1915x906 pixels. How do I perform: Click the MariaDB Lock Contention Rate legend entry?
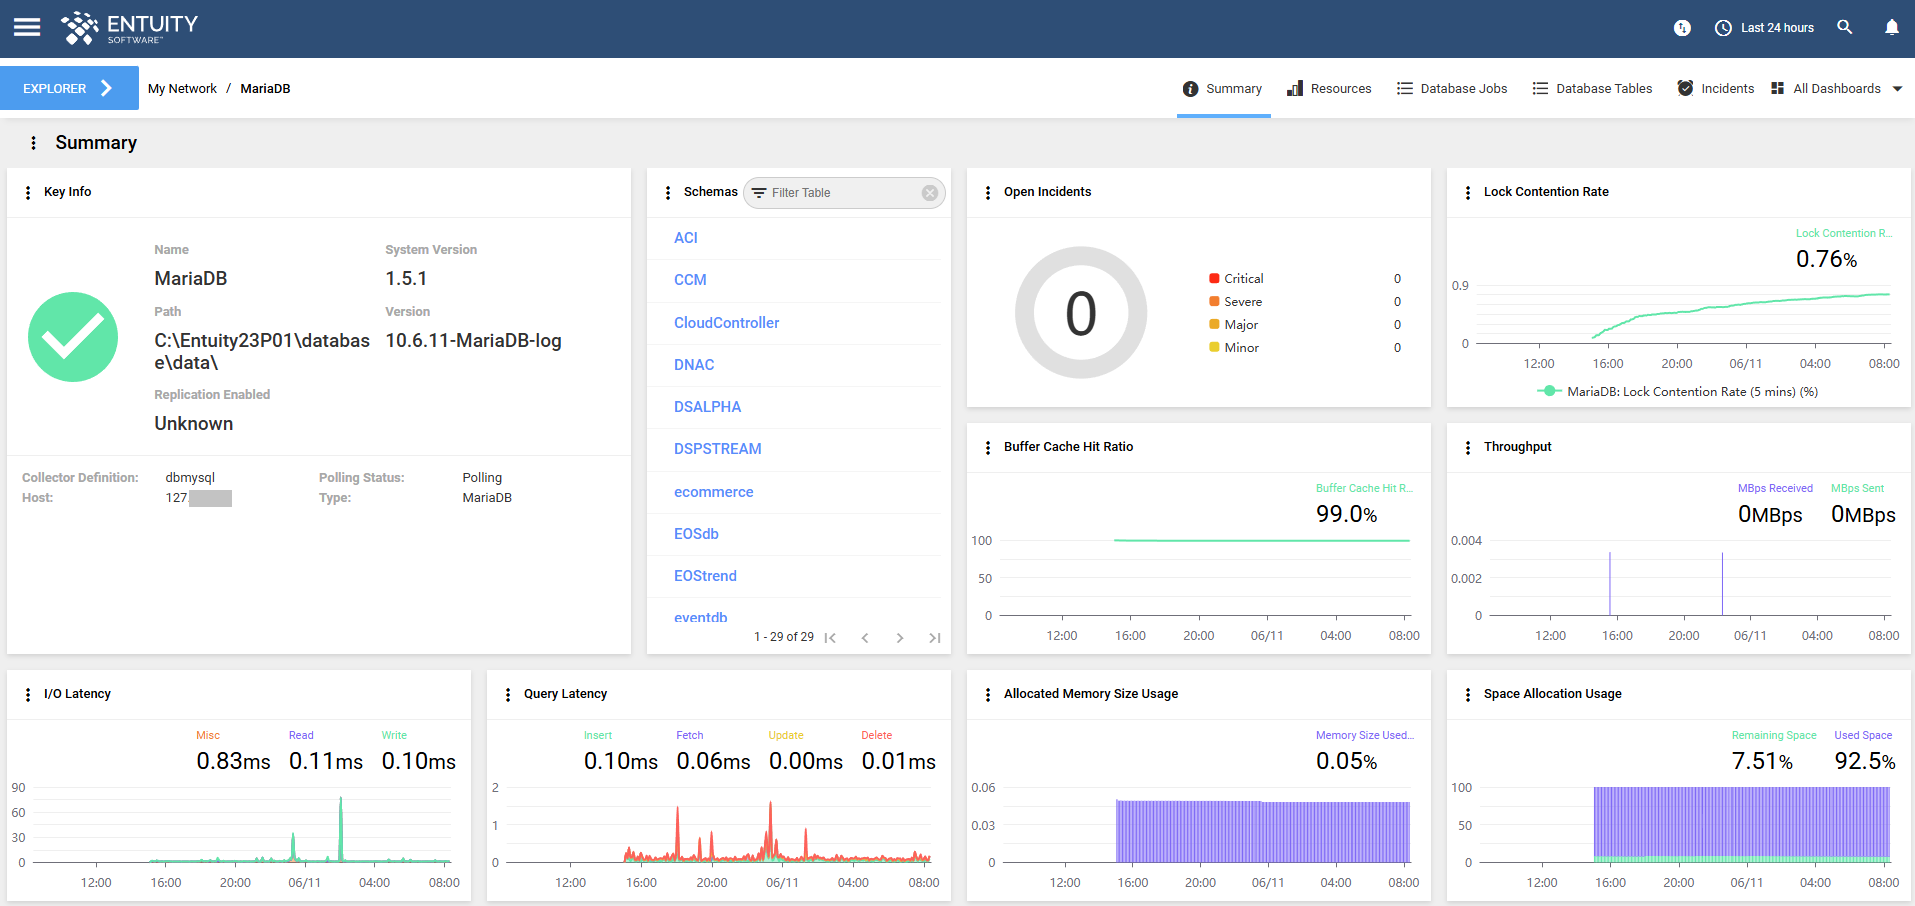point(1678,392)
